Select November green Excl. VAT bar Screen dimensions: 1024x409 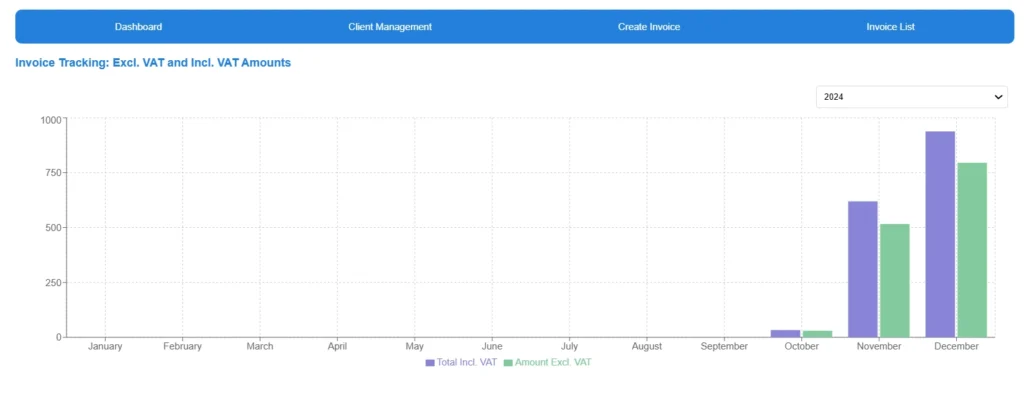pos(895,280)
